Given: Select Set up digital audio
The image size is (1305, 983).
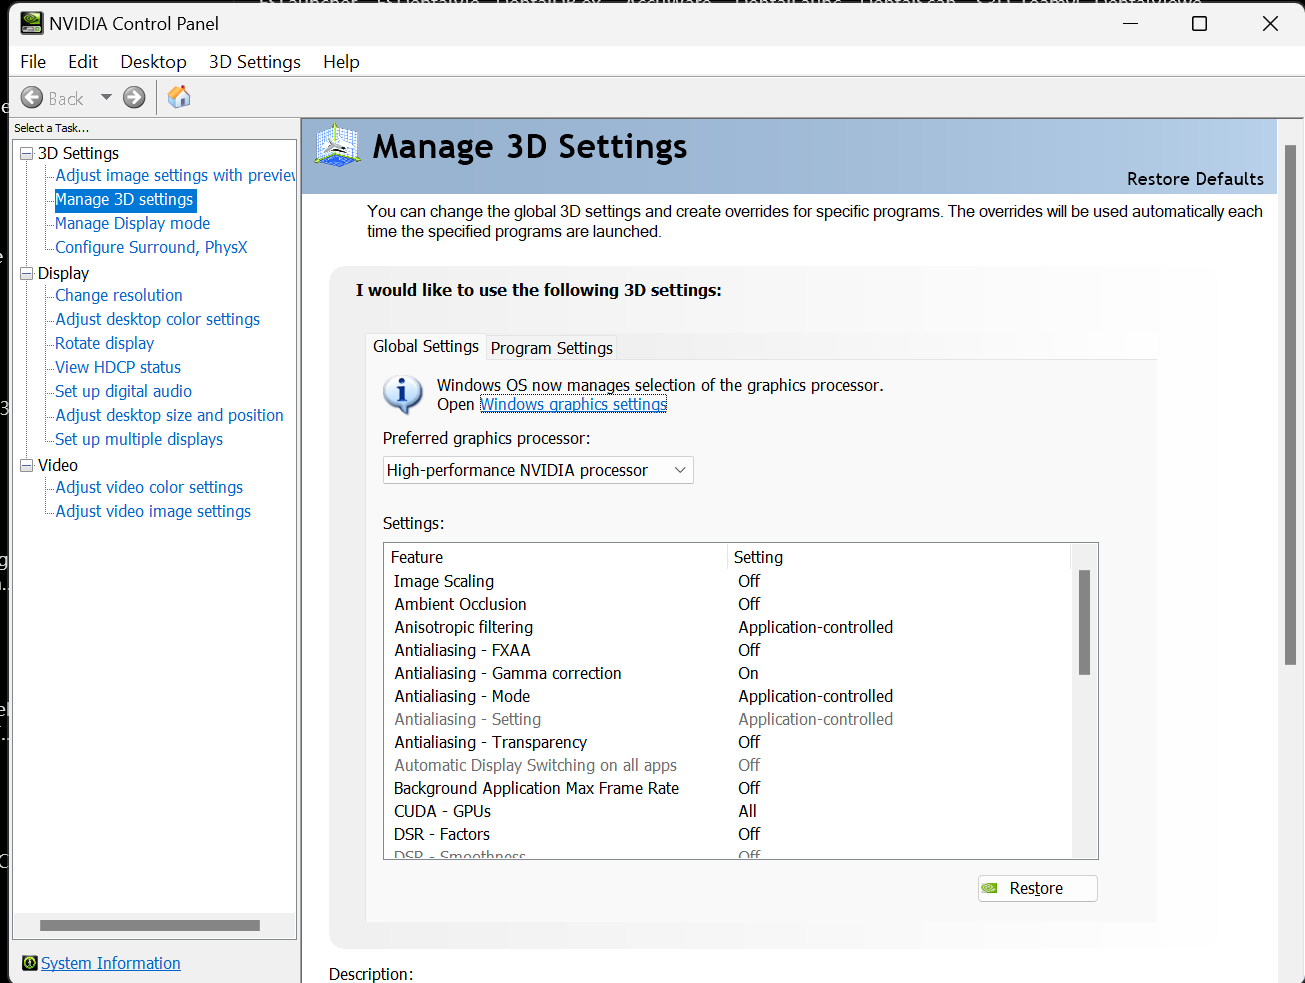Looking at the screenshot, I should pos(123,391).
